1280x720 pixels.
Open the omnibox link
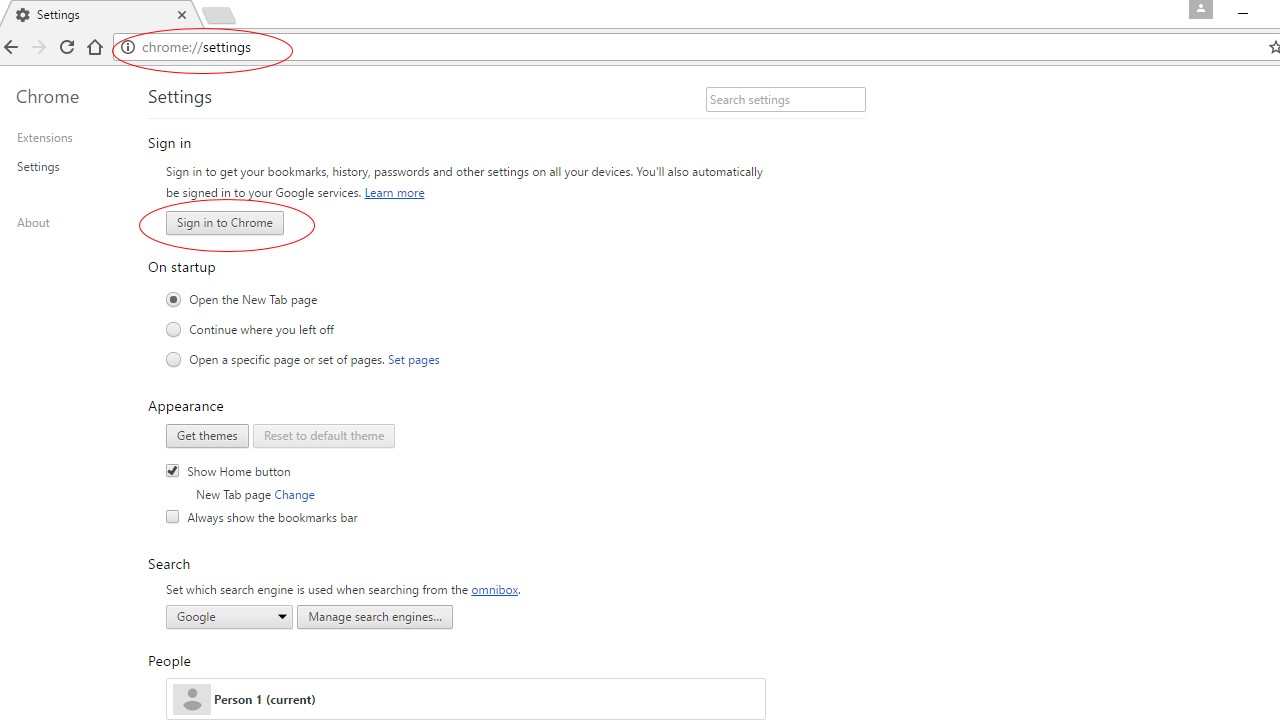point(495,590)
